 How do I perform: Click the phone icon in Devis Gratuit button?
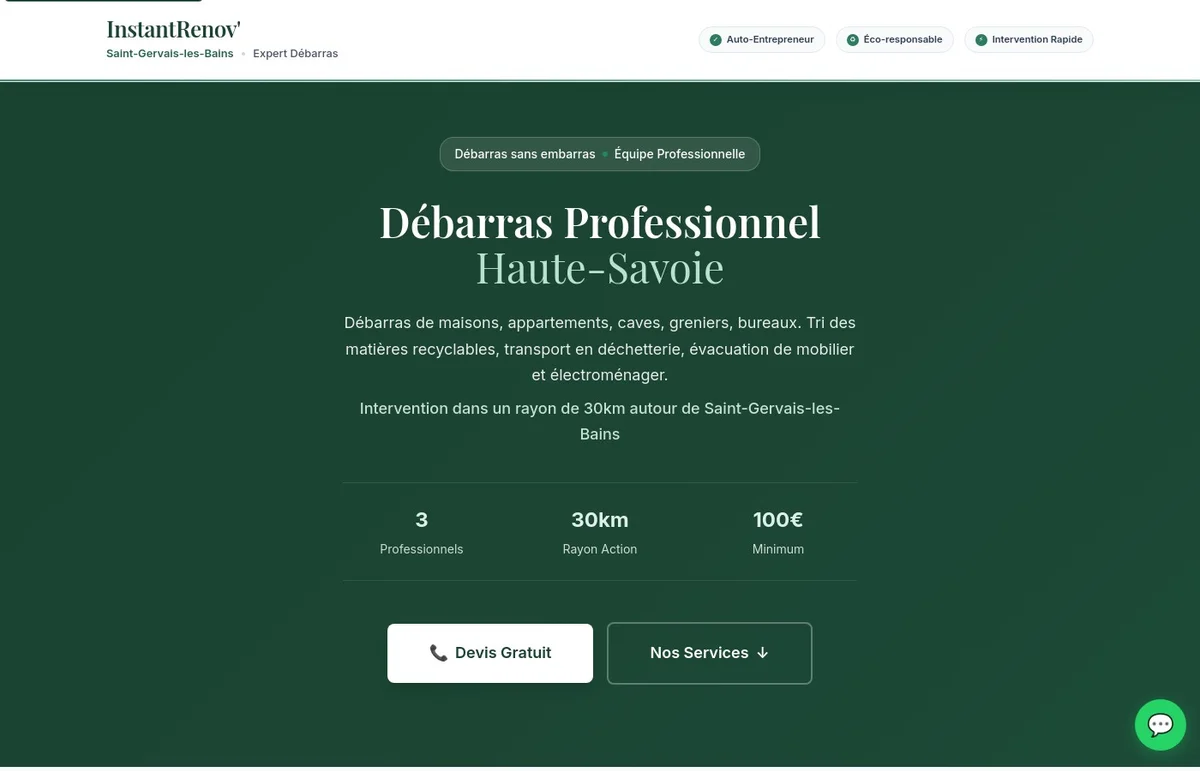point(439,652)
